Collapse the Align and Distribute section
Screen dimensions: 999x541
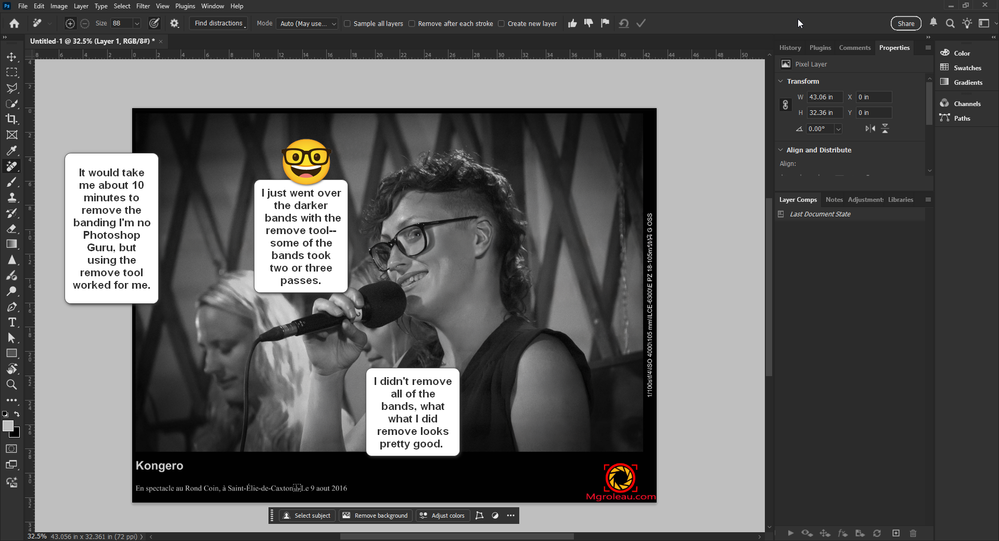(781, 150)
